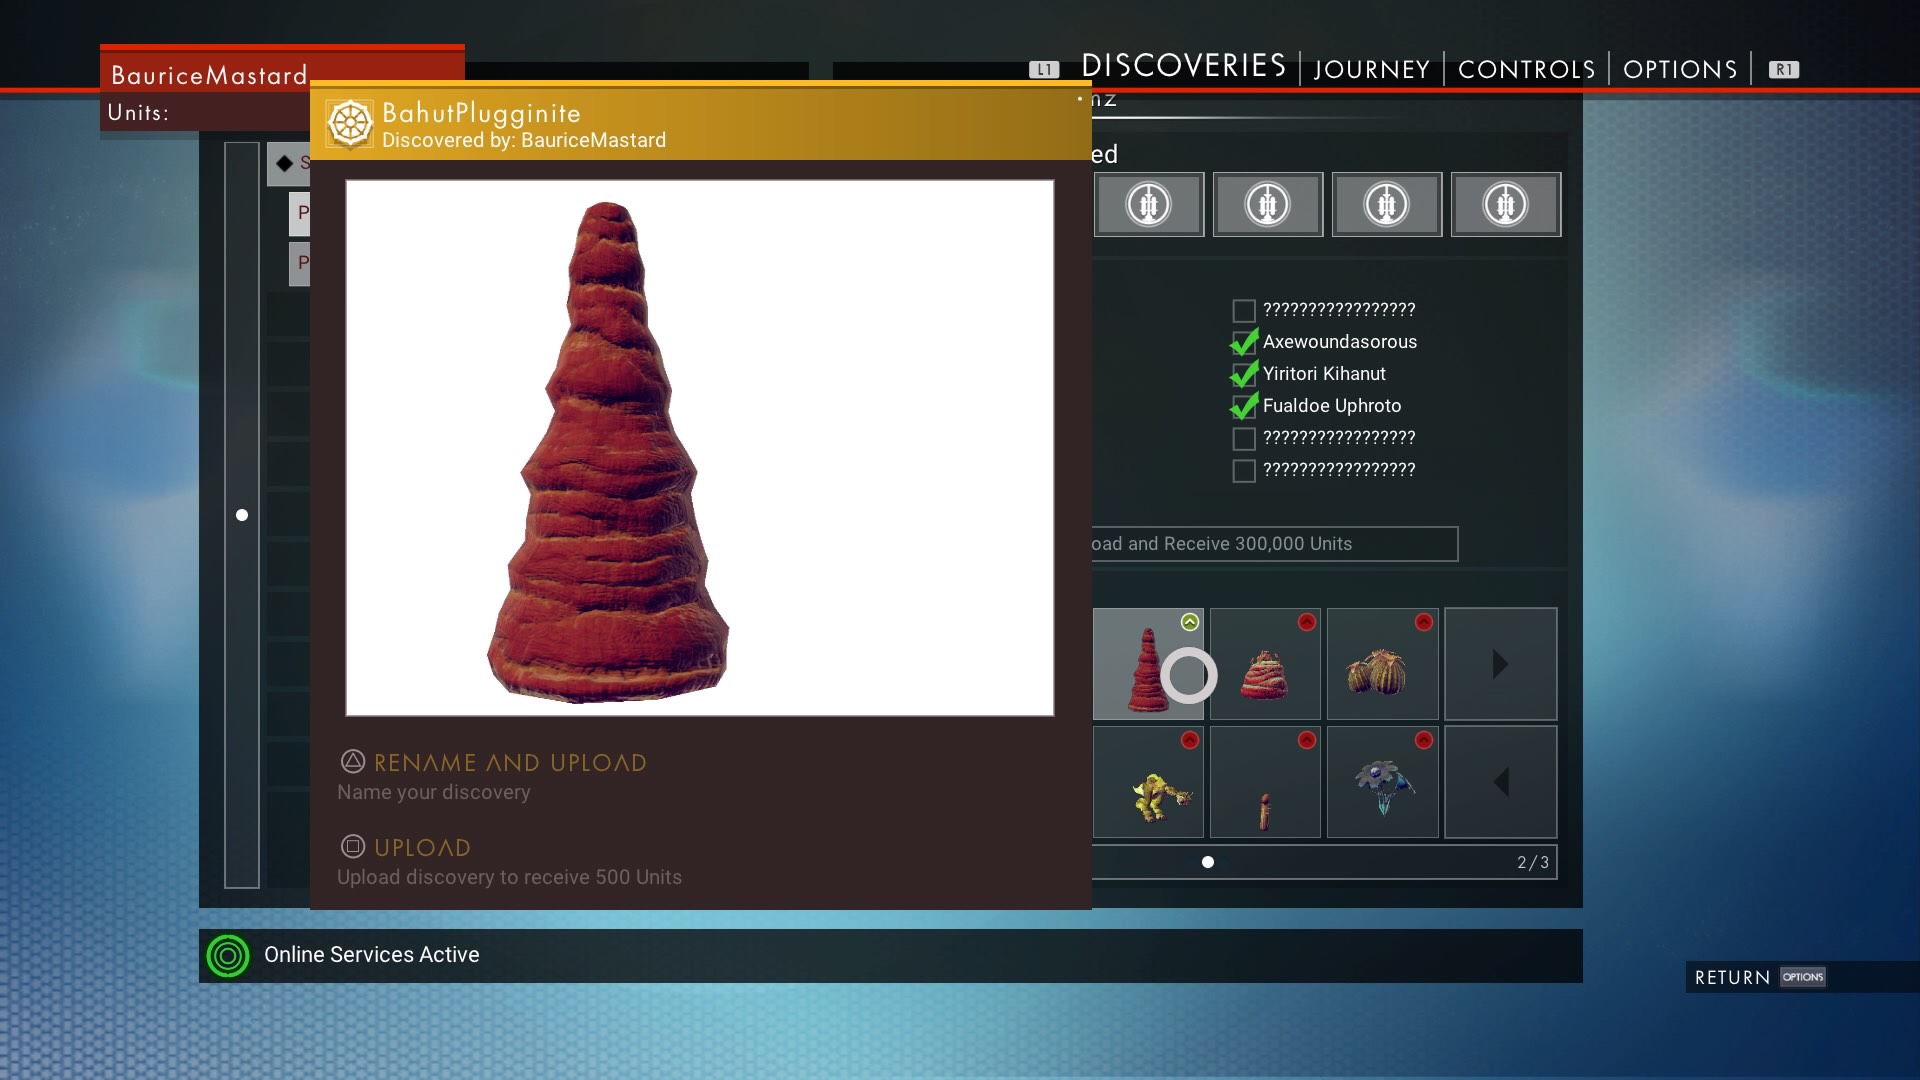The width and height of the screenshot is (1920, 1080).
Task: Click the triangle button icon beside Rename
Action: tap(353, 762)
